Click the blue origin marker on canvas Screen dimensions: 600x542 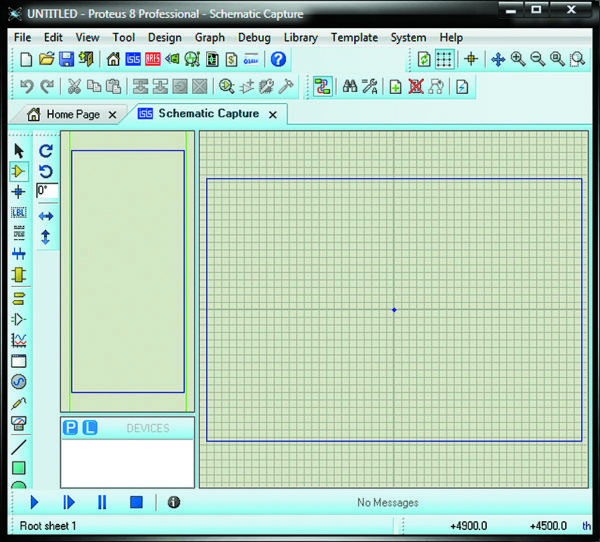click(x=394, y=310)
